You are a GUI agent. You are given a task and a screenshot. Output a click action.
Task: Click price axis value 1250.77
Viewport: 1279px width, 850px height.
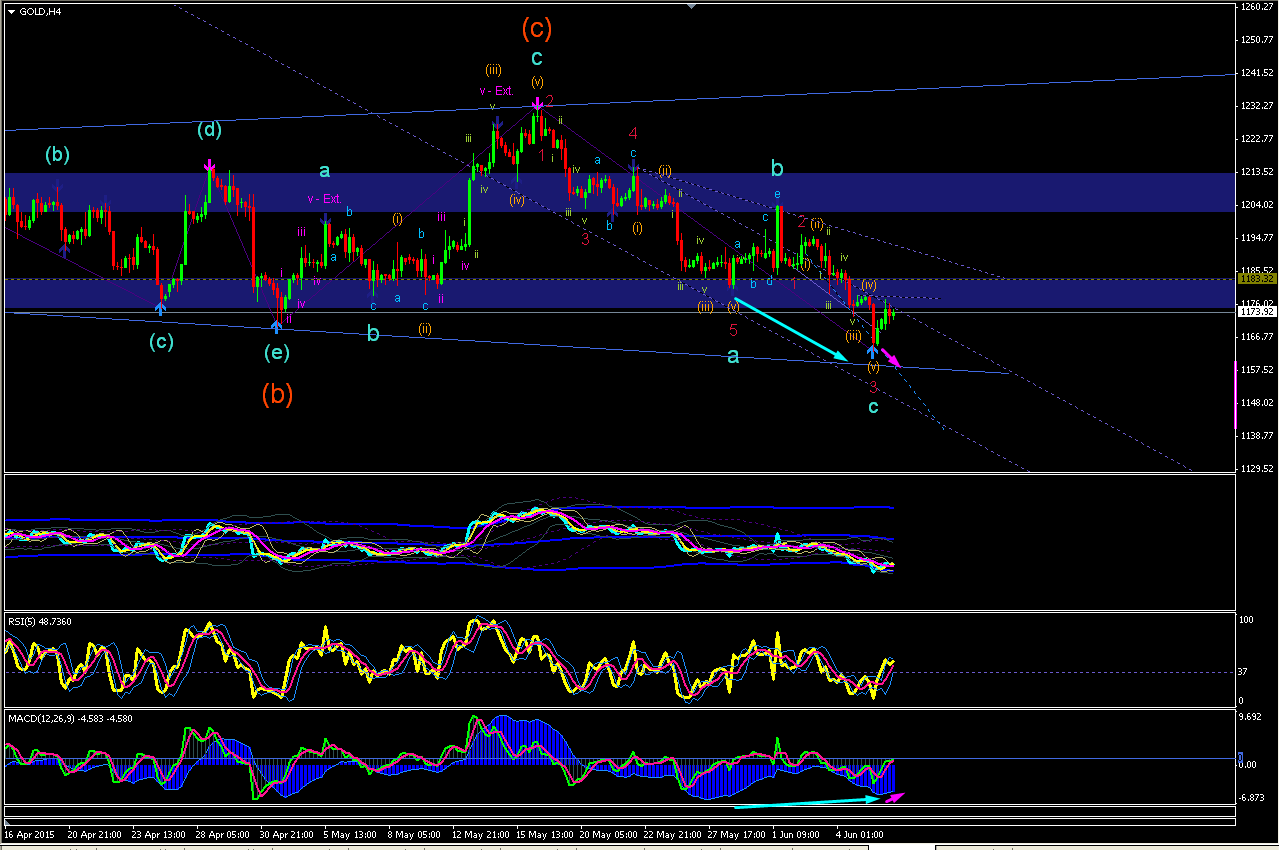(x=1257, y=40)
